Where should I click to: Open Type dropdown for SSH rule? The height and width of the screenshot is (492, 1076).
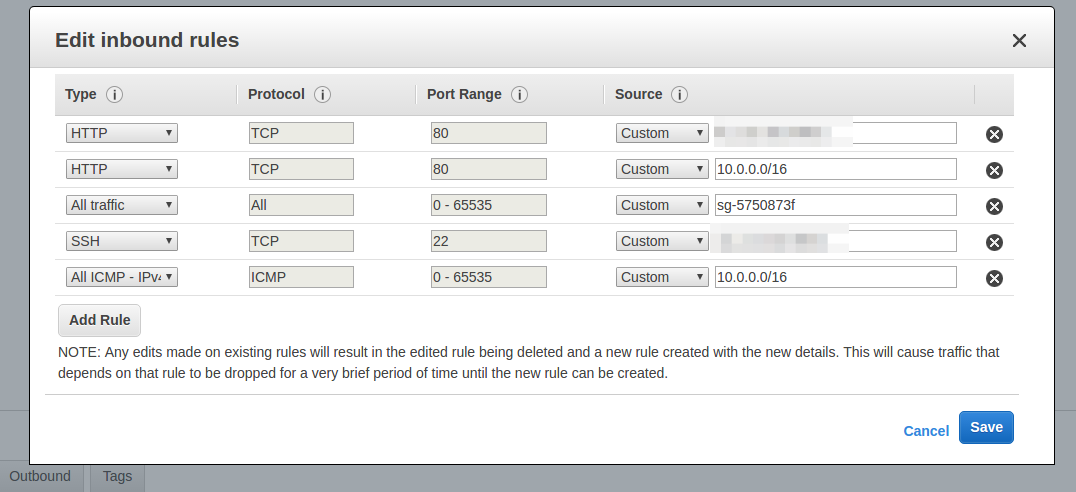tap(121, 241)
